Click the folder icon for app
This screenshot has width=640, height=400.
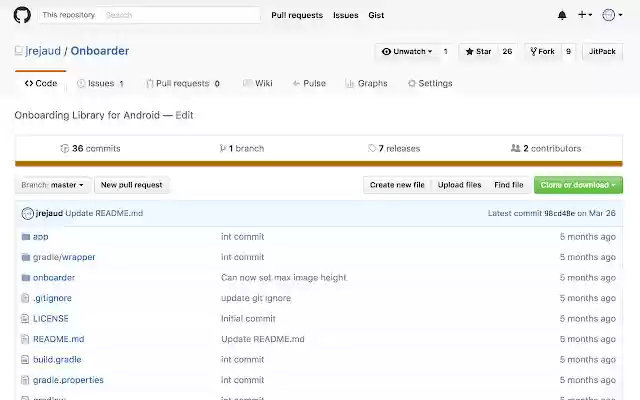coord(26,237)
